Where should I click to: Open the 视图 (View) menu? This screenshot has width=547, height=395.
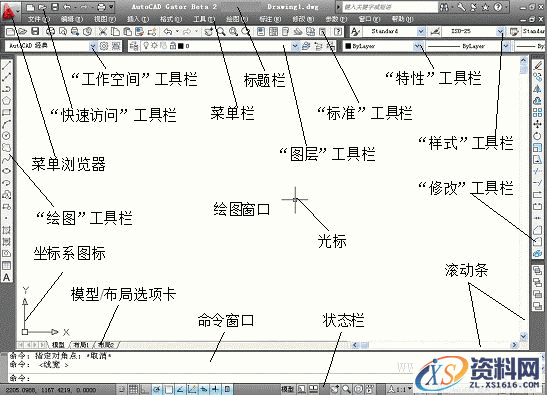(104, 19)
